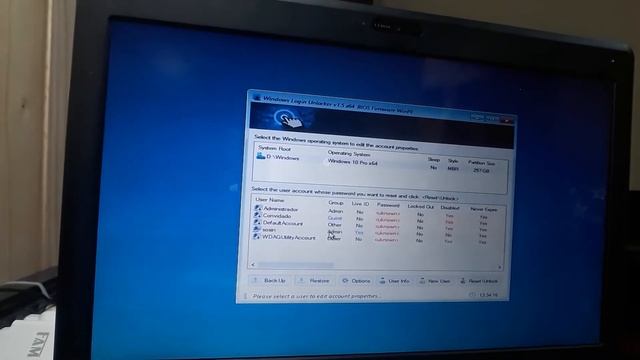
Task: Click the Locked Out column header
Action: pos(420,207)
